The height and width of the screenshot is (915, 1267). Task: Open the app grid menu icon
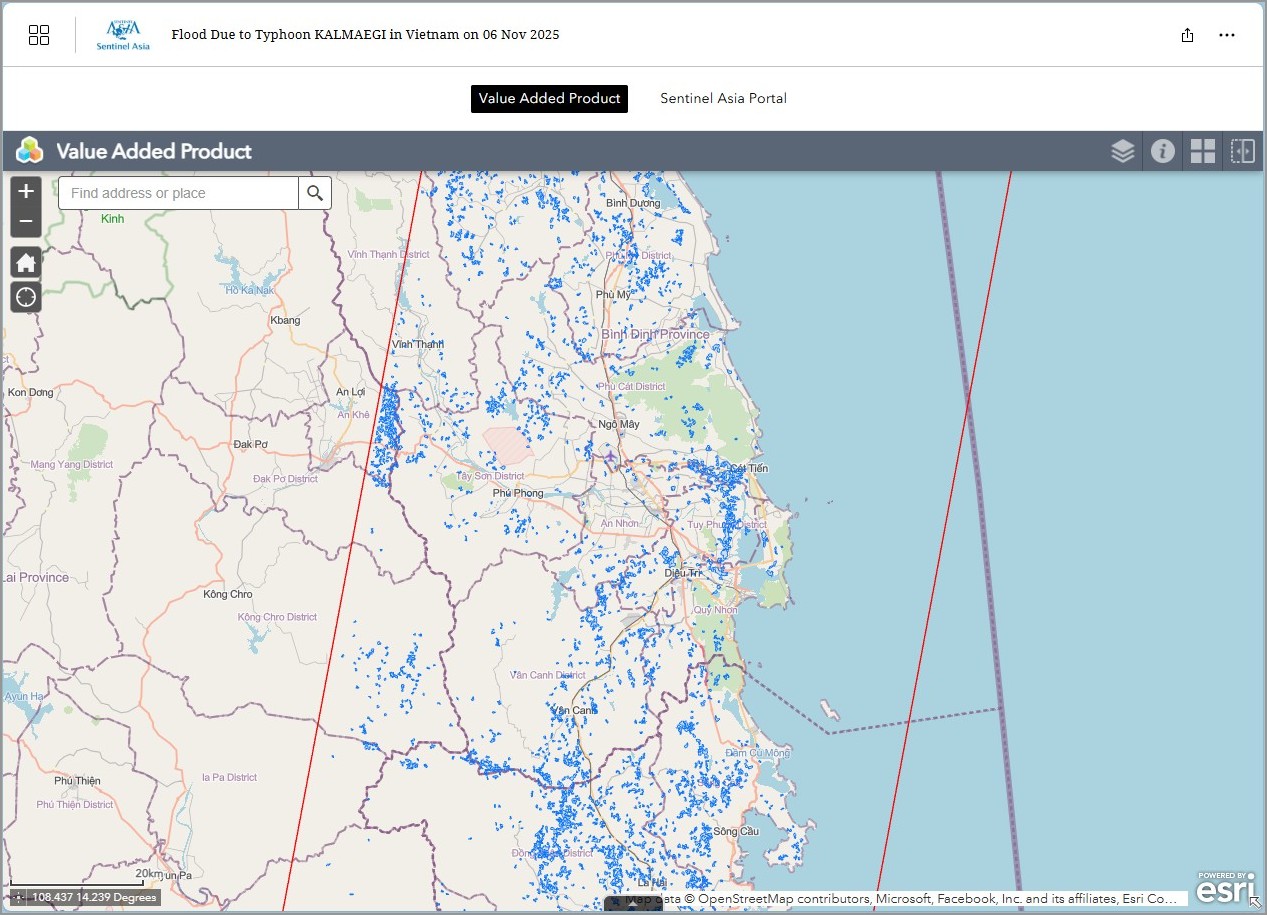click(39, 35)
